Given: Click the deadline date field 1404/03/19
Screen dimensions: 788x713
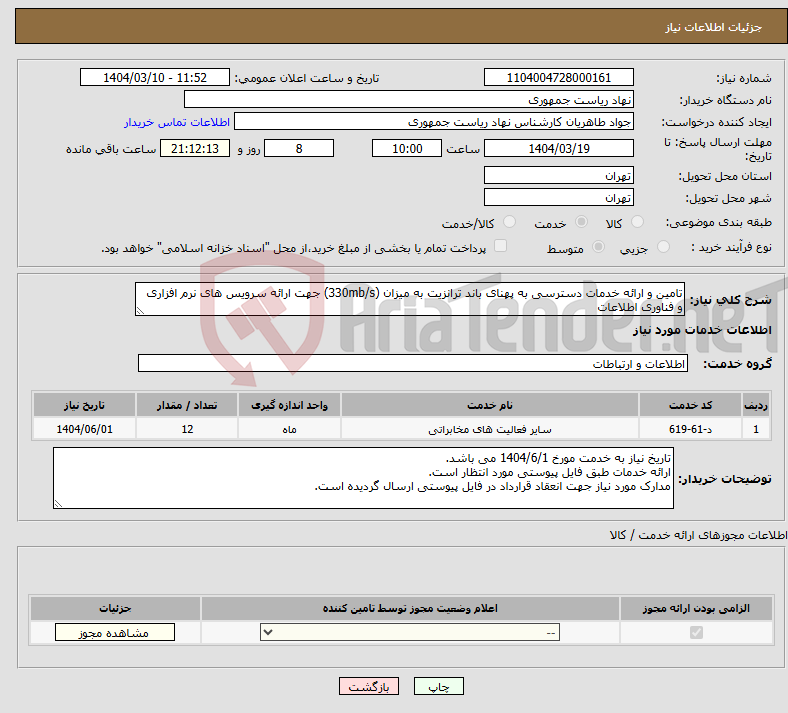Looking at the screenshot, I should tap(558, 148).
